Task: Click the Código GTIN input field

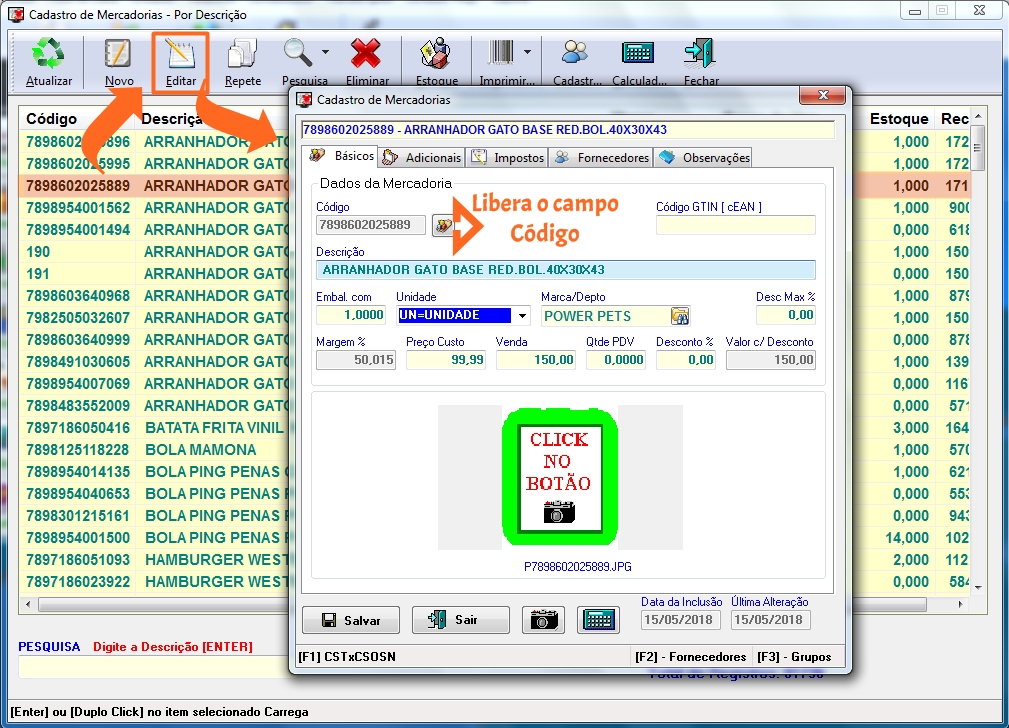Action: 736,225
